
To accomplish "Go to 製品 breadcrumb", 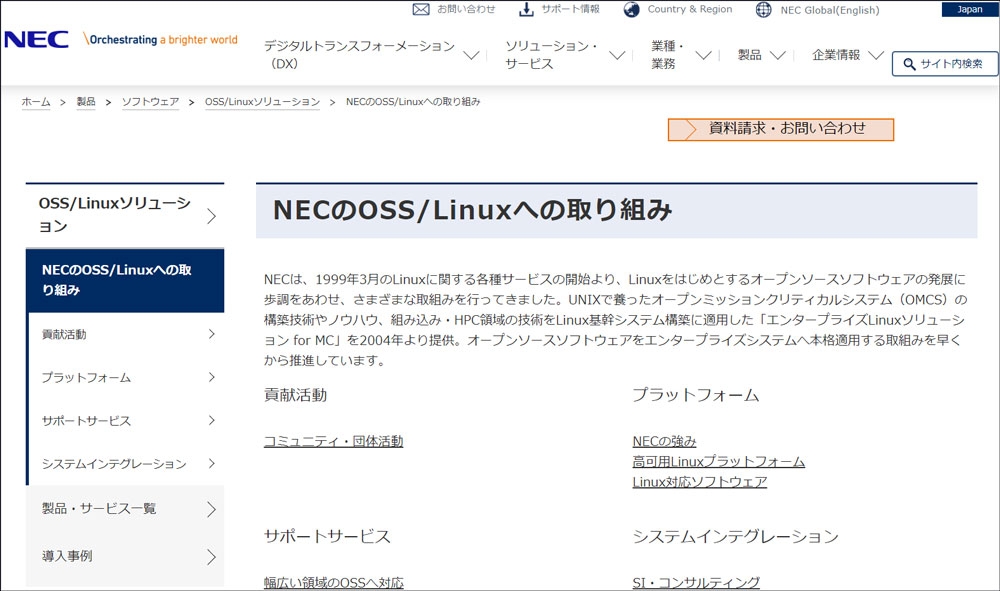I will click(86, 102).
